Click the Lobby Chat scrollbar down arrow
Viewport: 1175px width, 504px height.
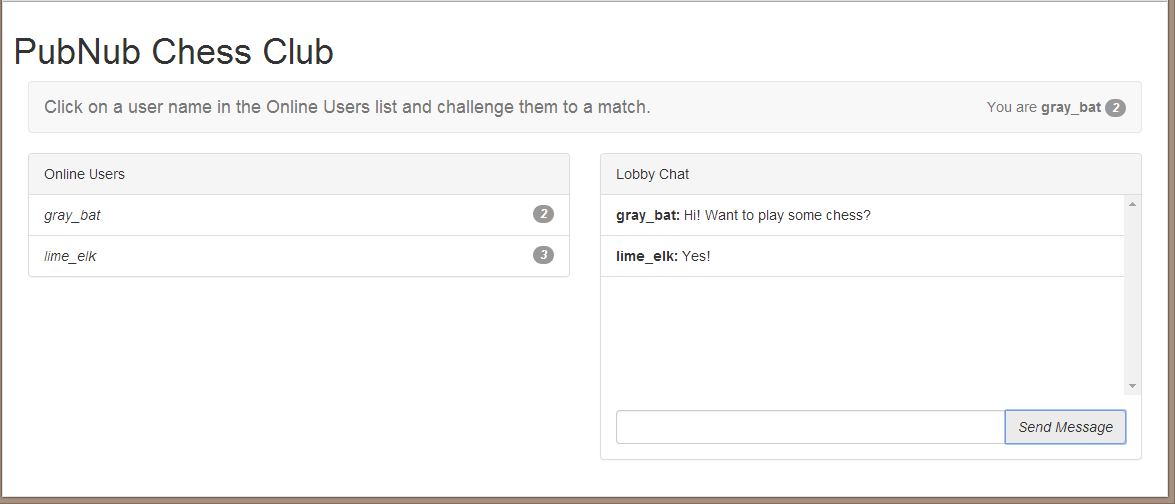click(1132, 386)
